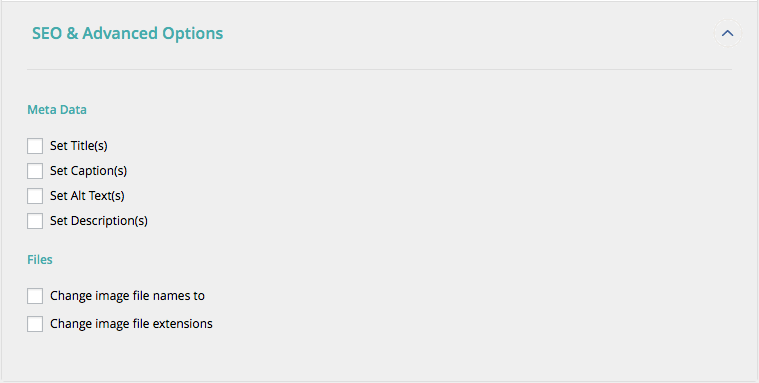Screen dimensions: 759x383
Task: Click the 'Set Title(s)' label text
Action: (78, 146)
